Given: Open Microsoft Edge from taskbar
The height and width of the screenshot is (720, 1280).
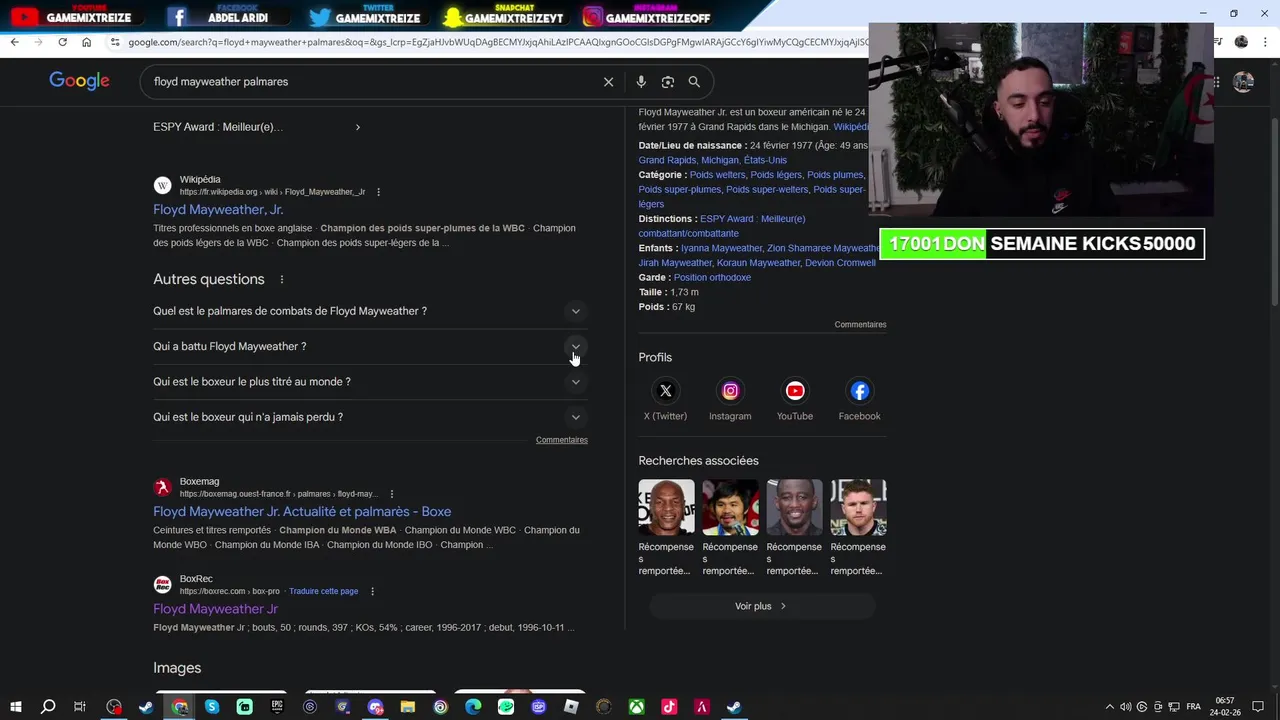Looking at the screenshot, I should point(473,707).
